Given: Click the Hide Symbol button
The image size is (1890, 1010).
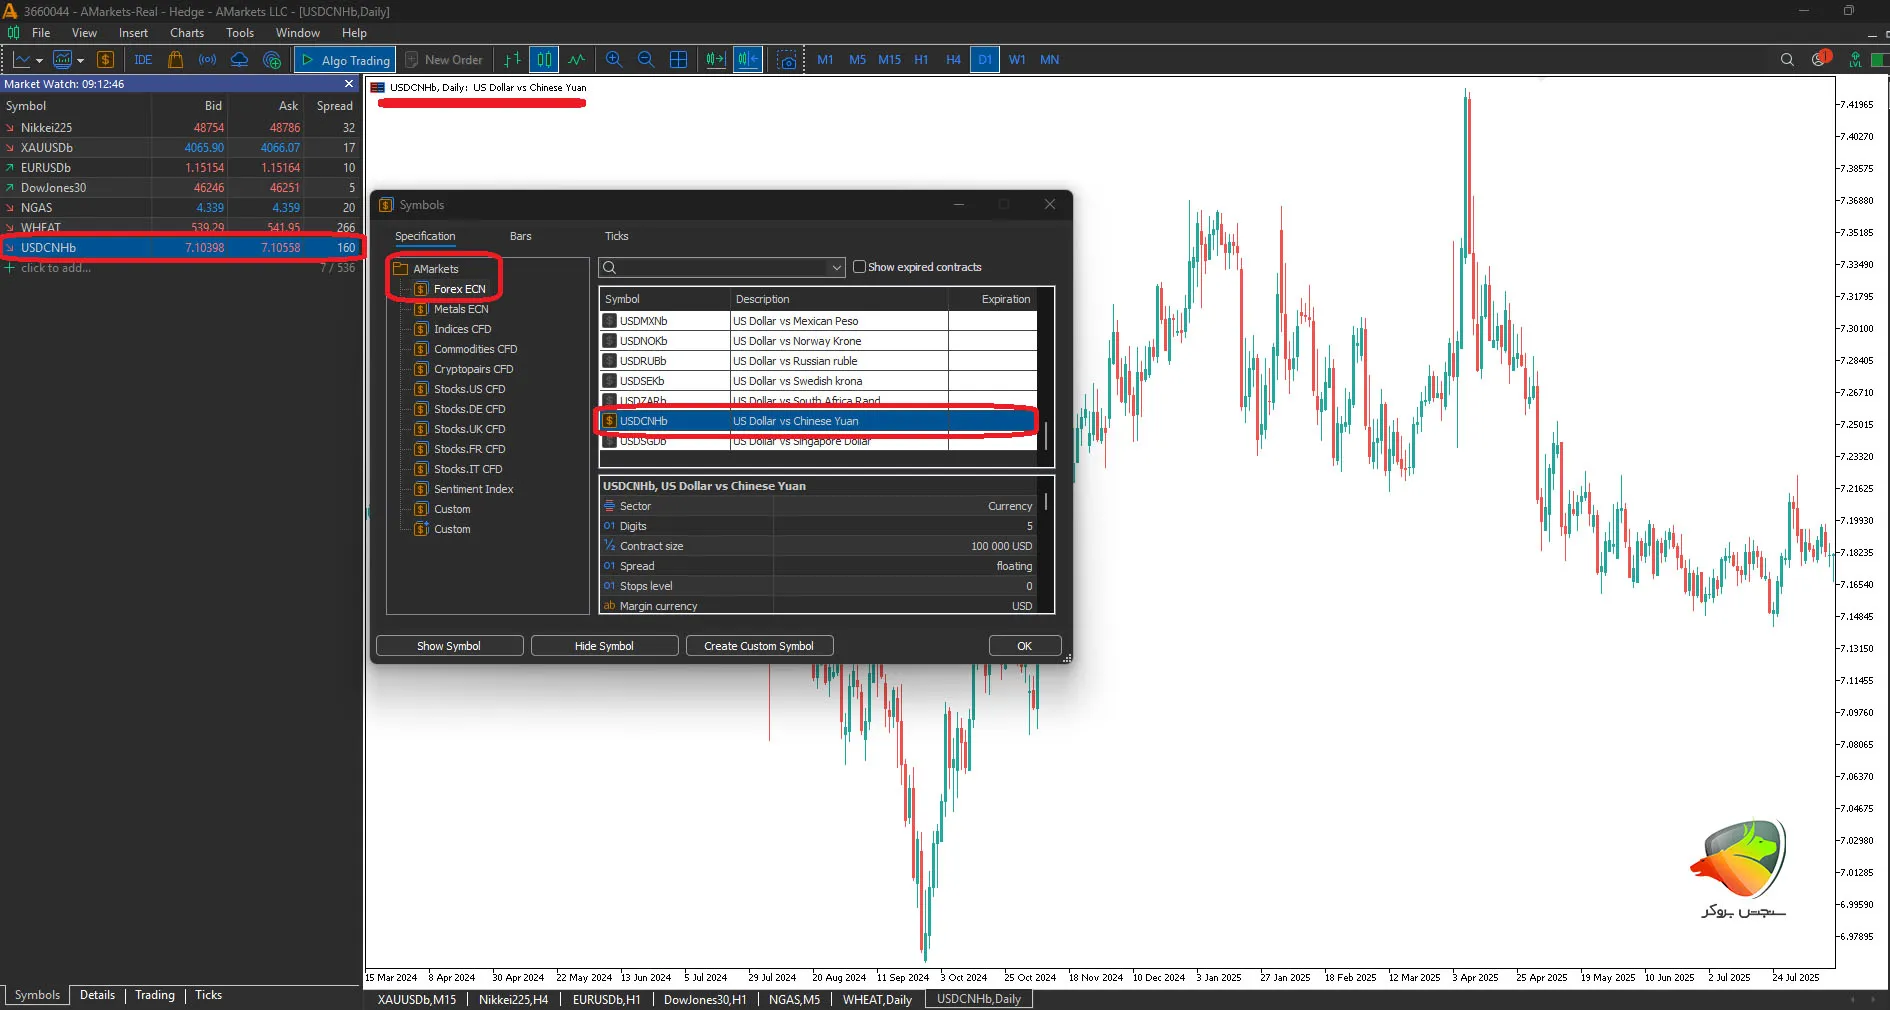Looking at the screenshot, I should [604, 646].
